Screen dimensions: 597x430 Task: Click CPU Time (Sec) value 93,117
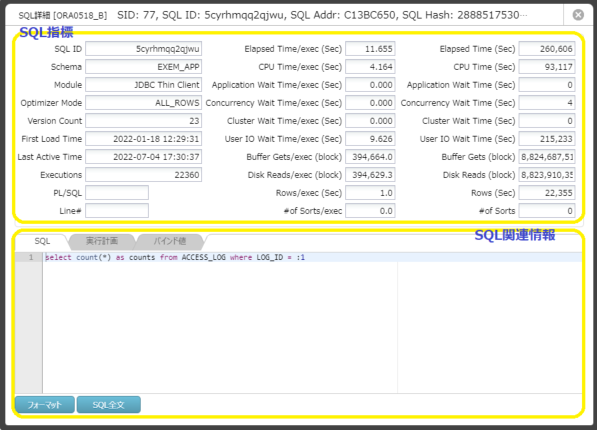tap(547, 67)
